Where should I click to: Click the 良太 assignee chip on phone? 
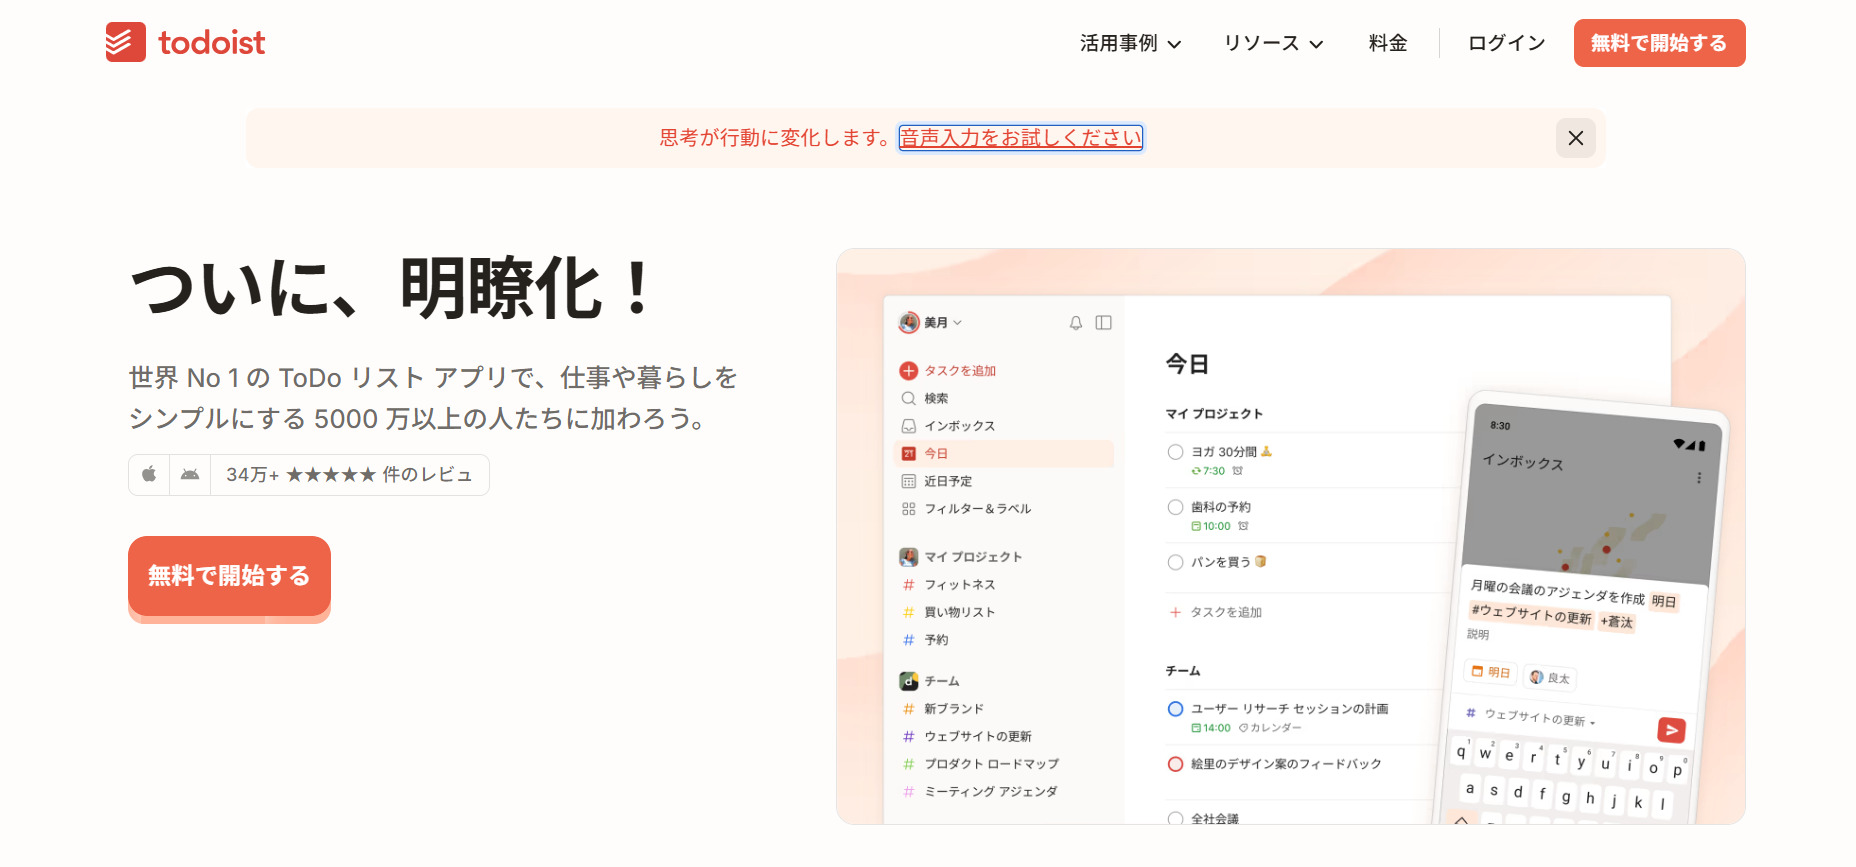coord(1550,677)
